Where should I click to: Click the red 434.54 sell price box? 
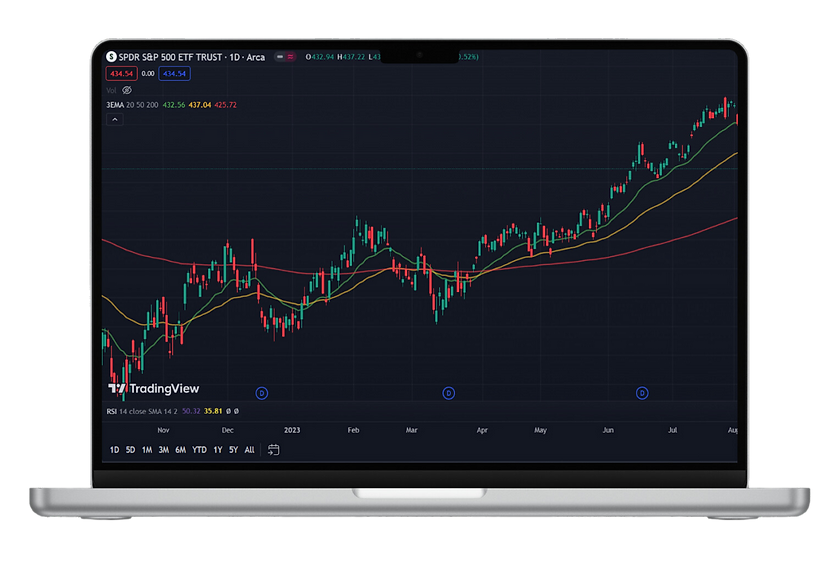pos(121,73)
